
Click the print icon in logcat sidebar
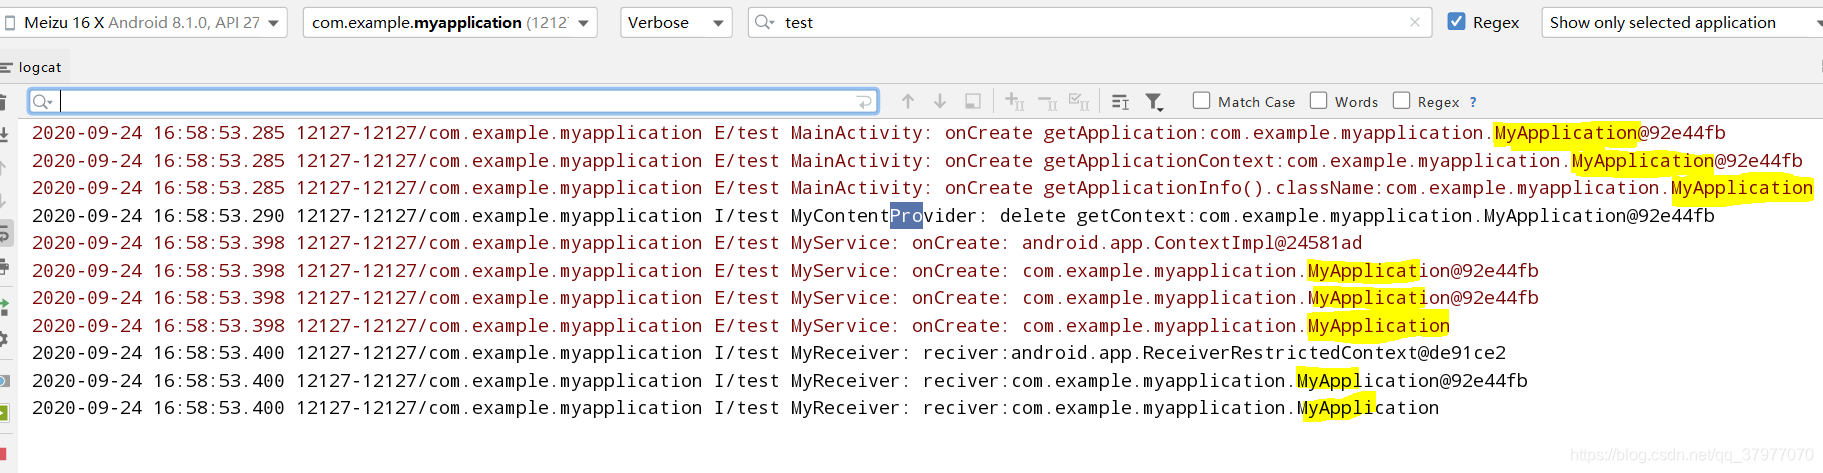(x=4, y=267)
